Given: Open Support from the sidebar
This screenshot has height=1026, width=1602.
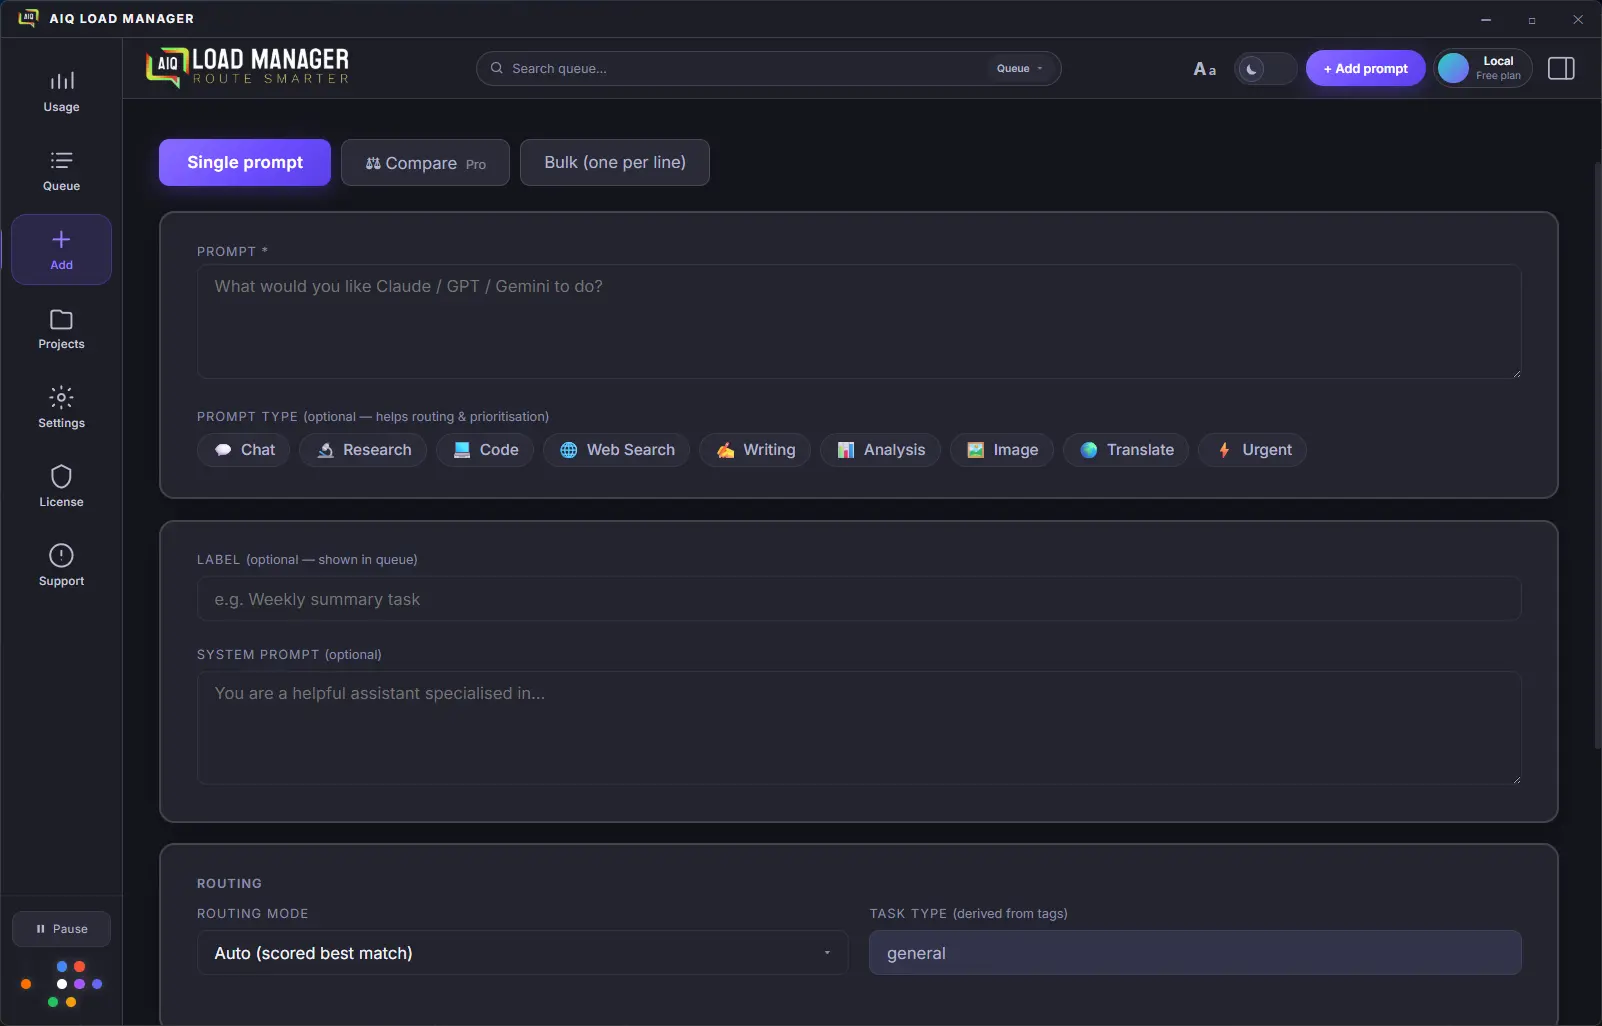Looking at the screenshot, I should (61, 565).
